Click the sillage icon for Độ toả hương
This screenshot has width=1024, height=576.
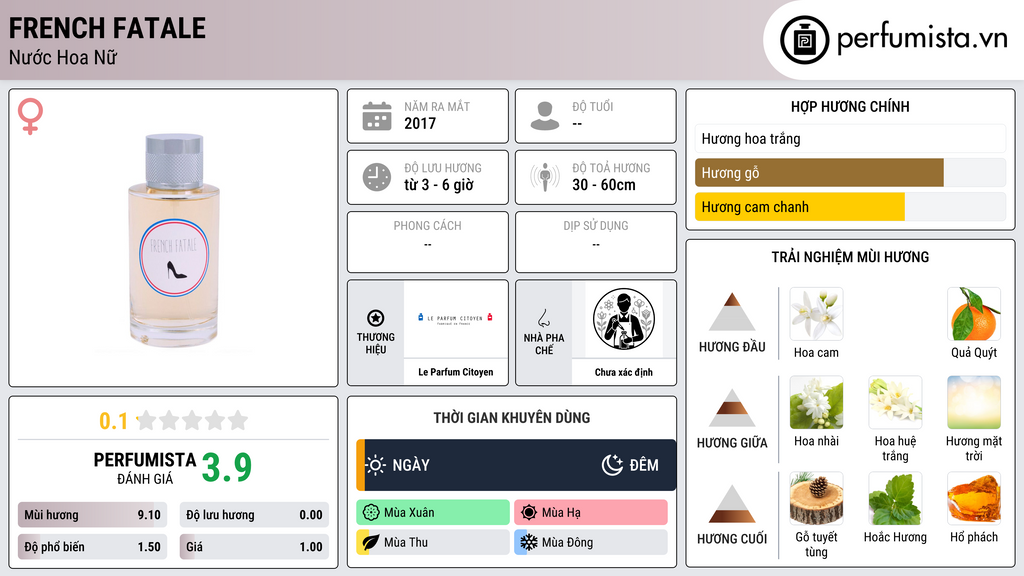(545, 177)
